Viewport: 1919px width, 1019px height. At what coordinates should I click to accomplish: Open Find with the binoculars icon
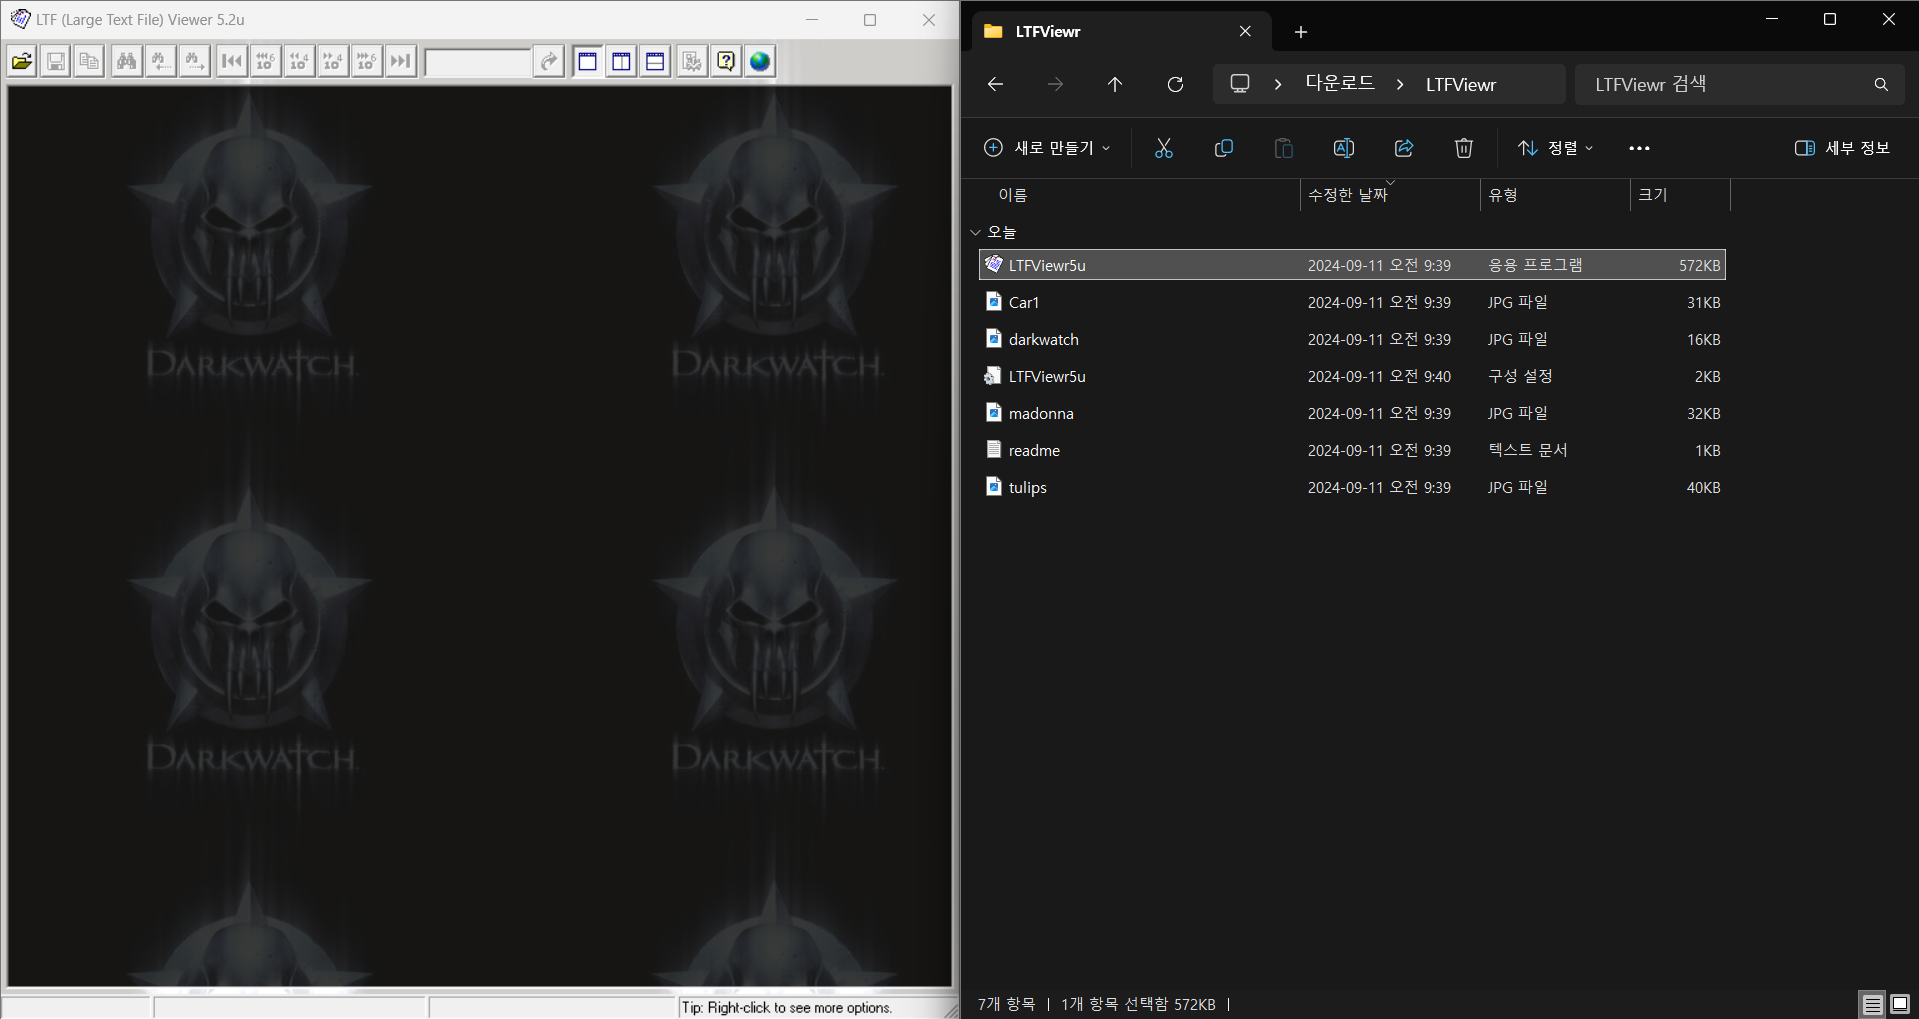pyautogui.click(x=126, y=62)
